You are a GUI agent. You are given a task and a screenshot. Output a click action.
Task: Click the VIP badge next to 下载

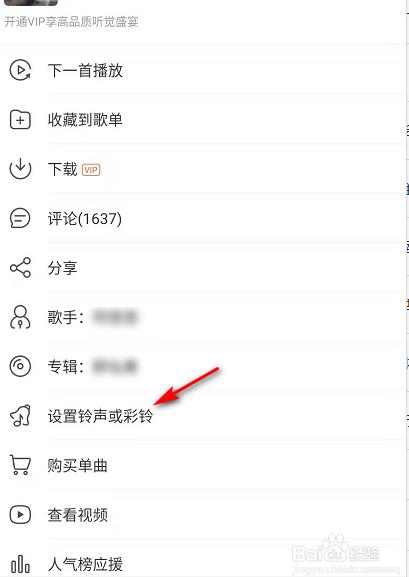91,170
